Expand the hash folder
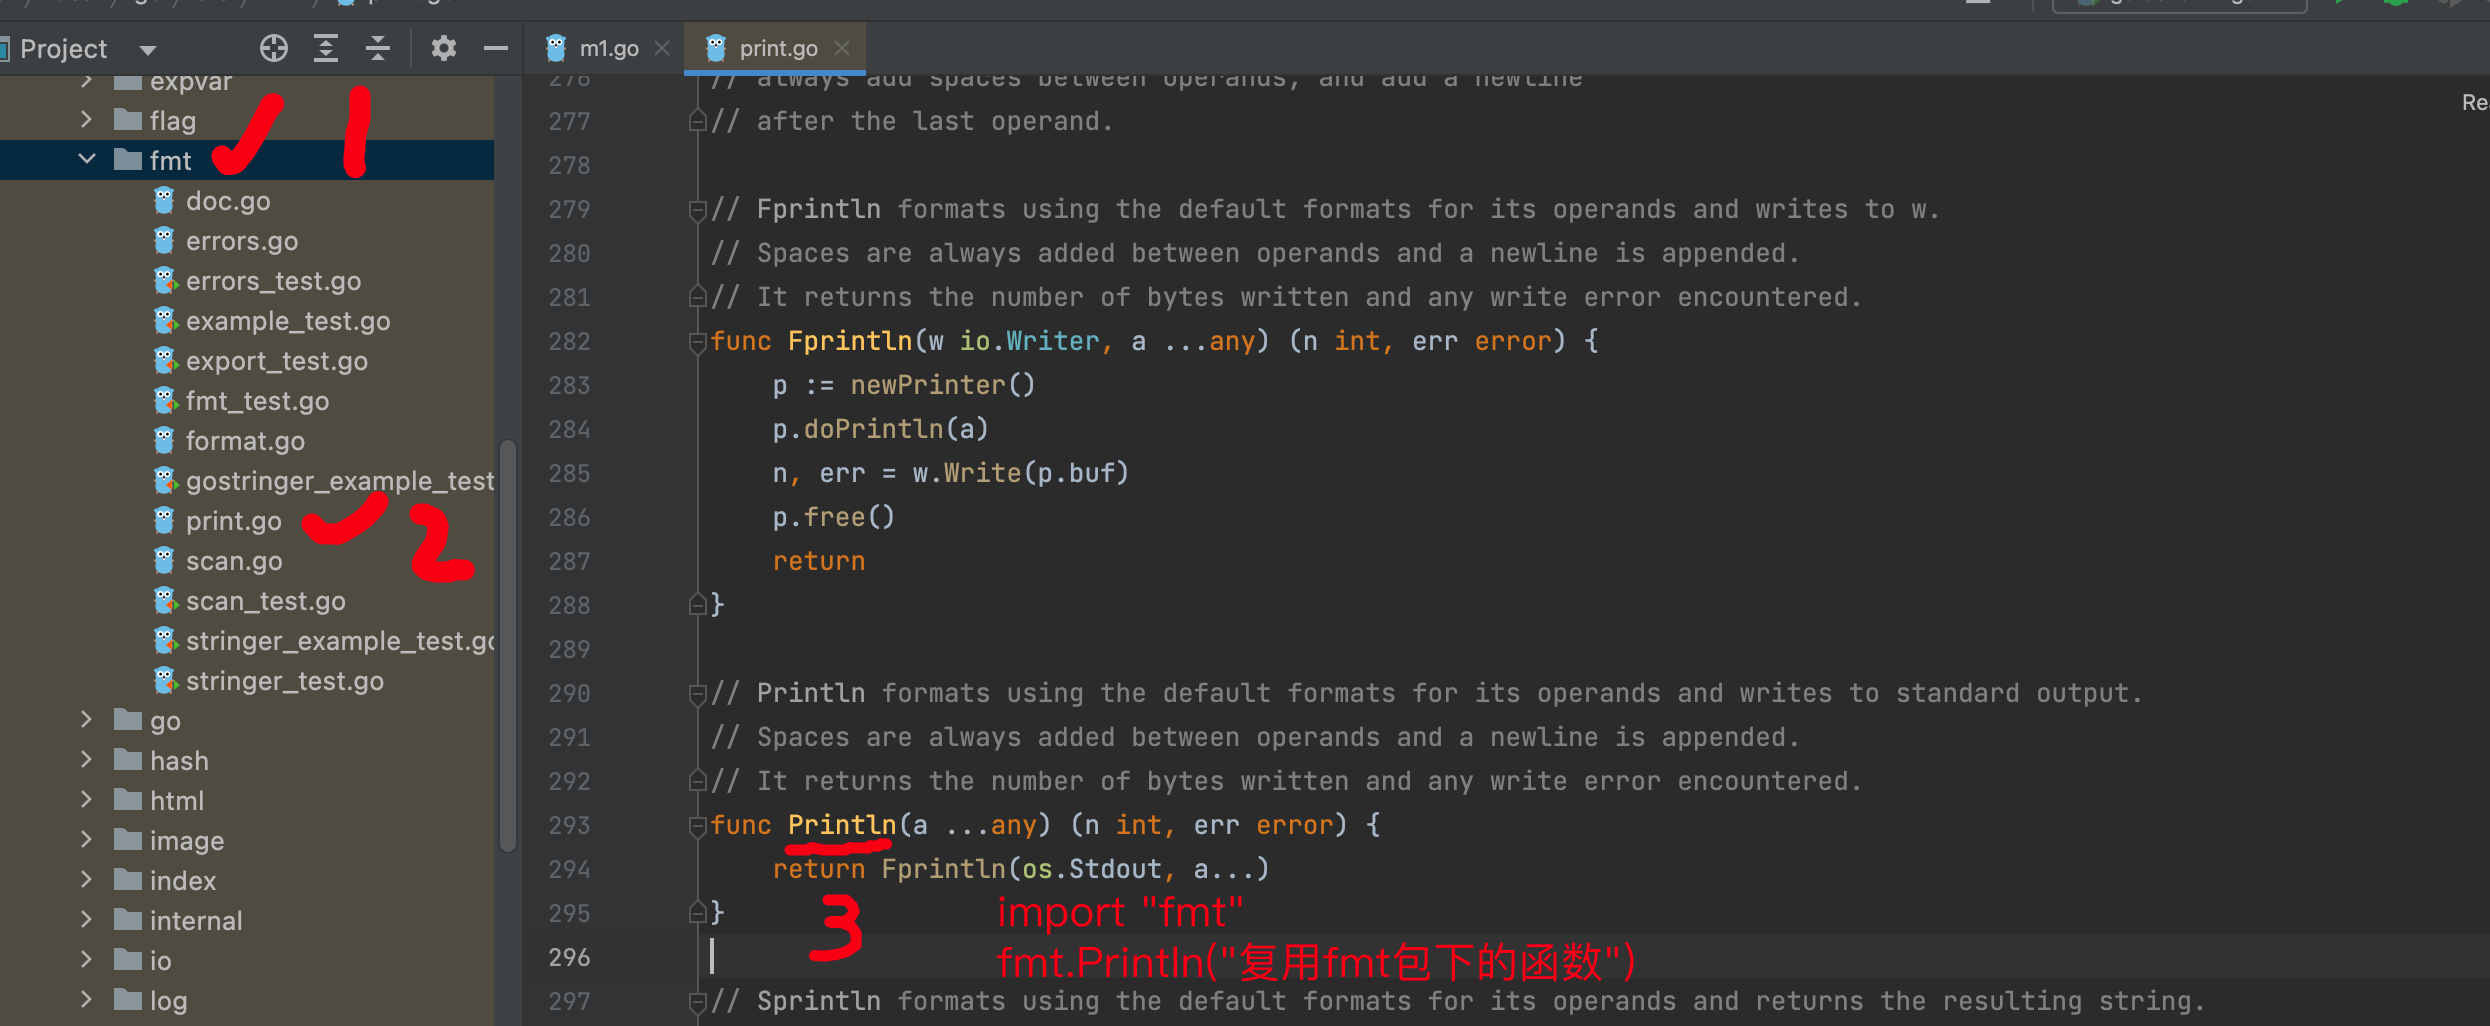2490x1026 pixels. pos(87,760)
